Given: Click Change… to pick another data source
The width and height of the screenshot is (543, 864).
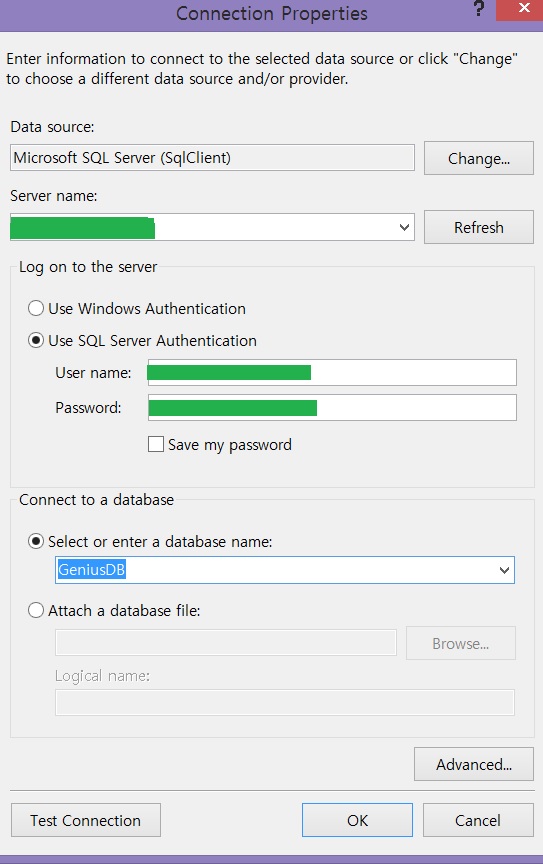Looking at the screenshot, I should tap(479, 158).
